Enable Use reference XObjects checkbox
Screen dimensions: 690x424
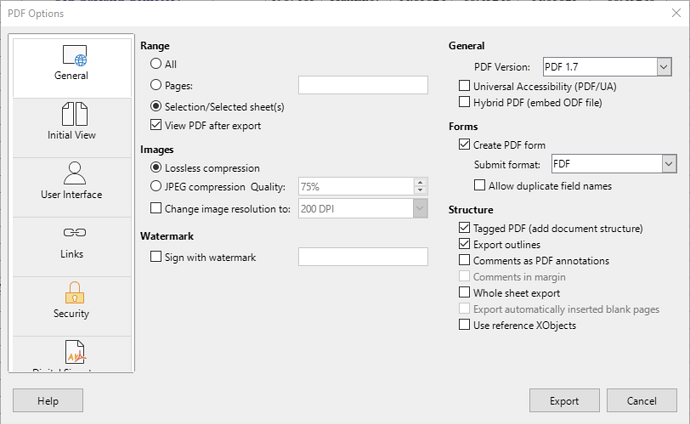(464, 325)
